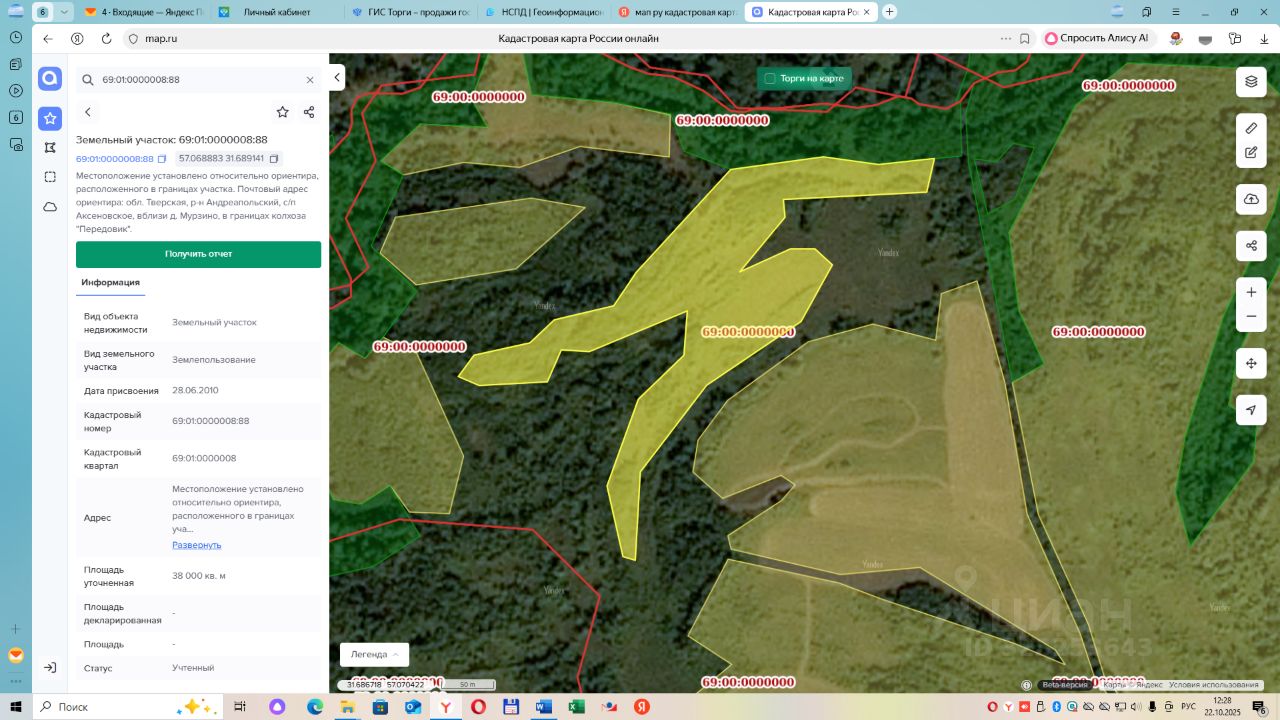Zoom out on the map
Screen dimensions: 1280x720
1251,316
